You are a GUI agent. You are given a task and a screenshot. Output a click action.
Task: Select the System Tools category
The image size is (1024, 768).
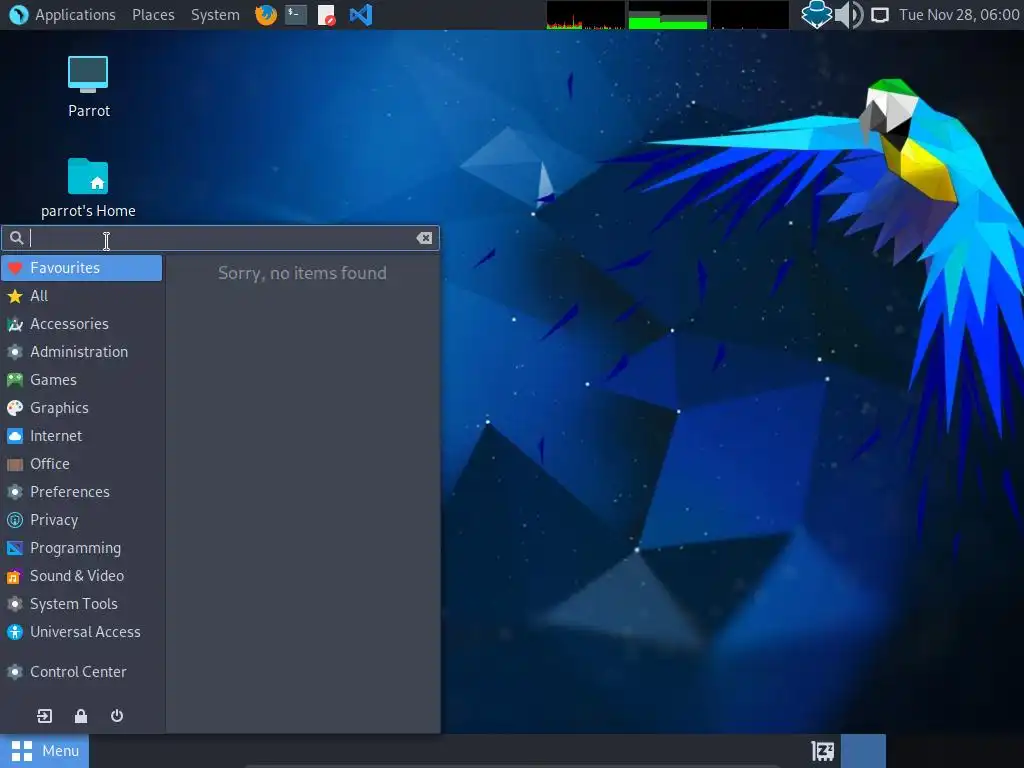pos(82,605)
